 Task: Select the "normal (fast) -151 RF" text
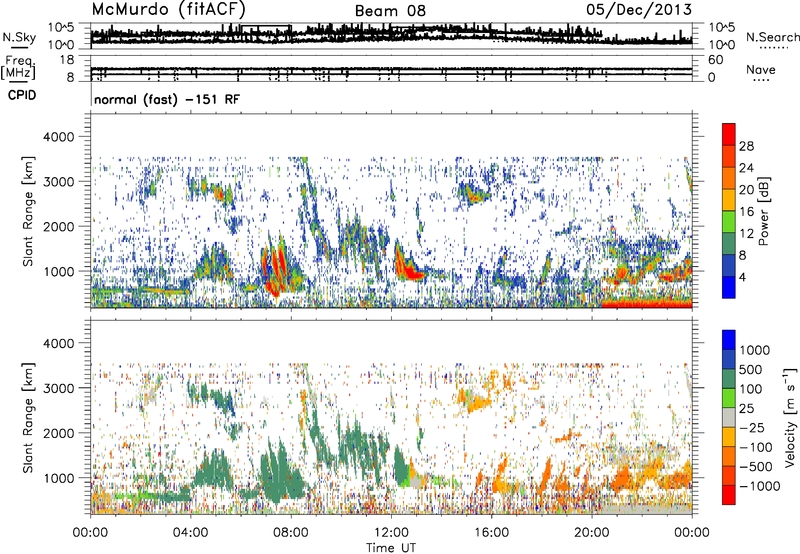pos(166,99)
